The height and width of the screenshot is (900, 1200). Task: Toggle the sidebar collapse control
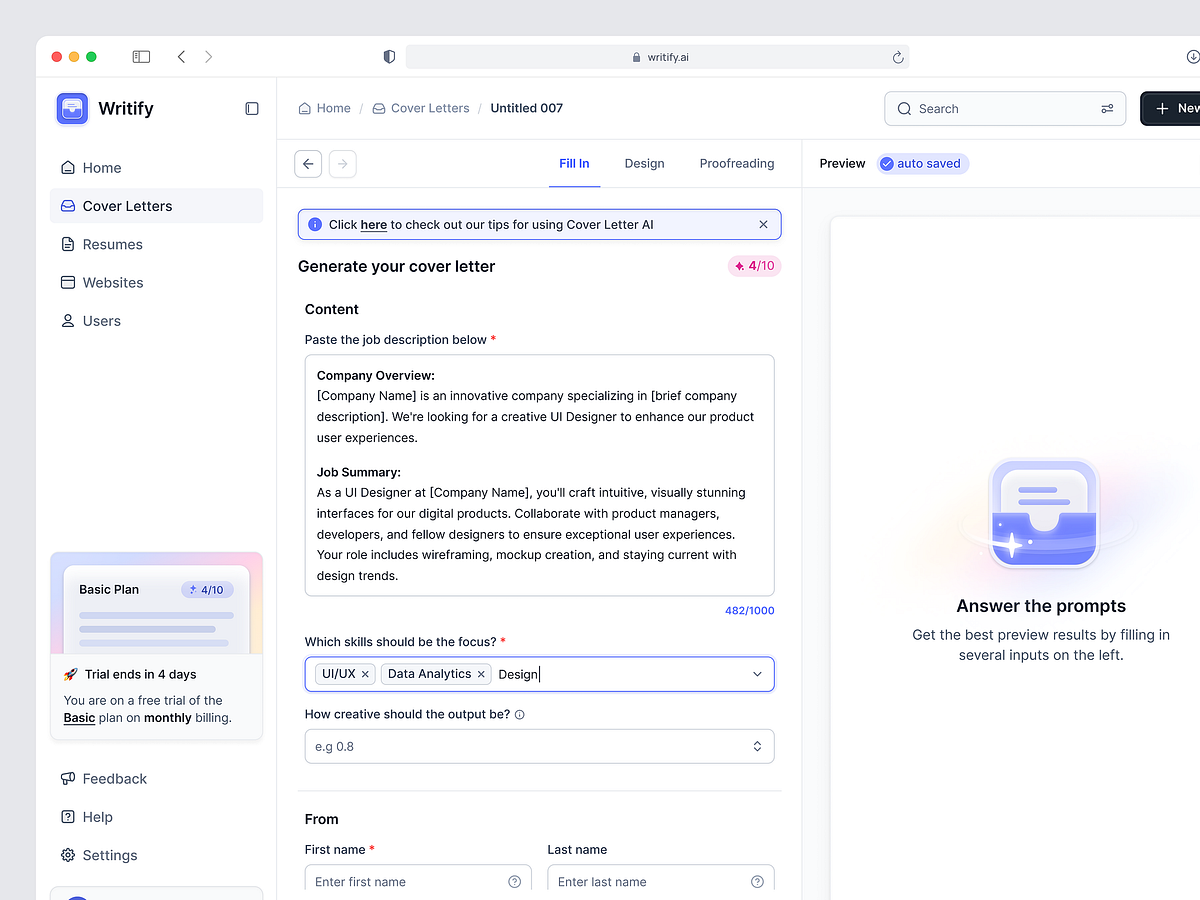[x=251, y=108]
